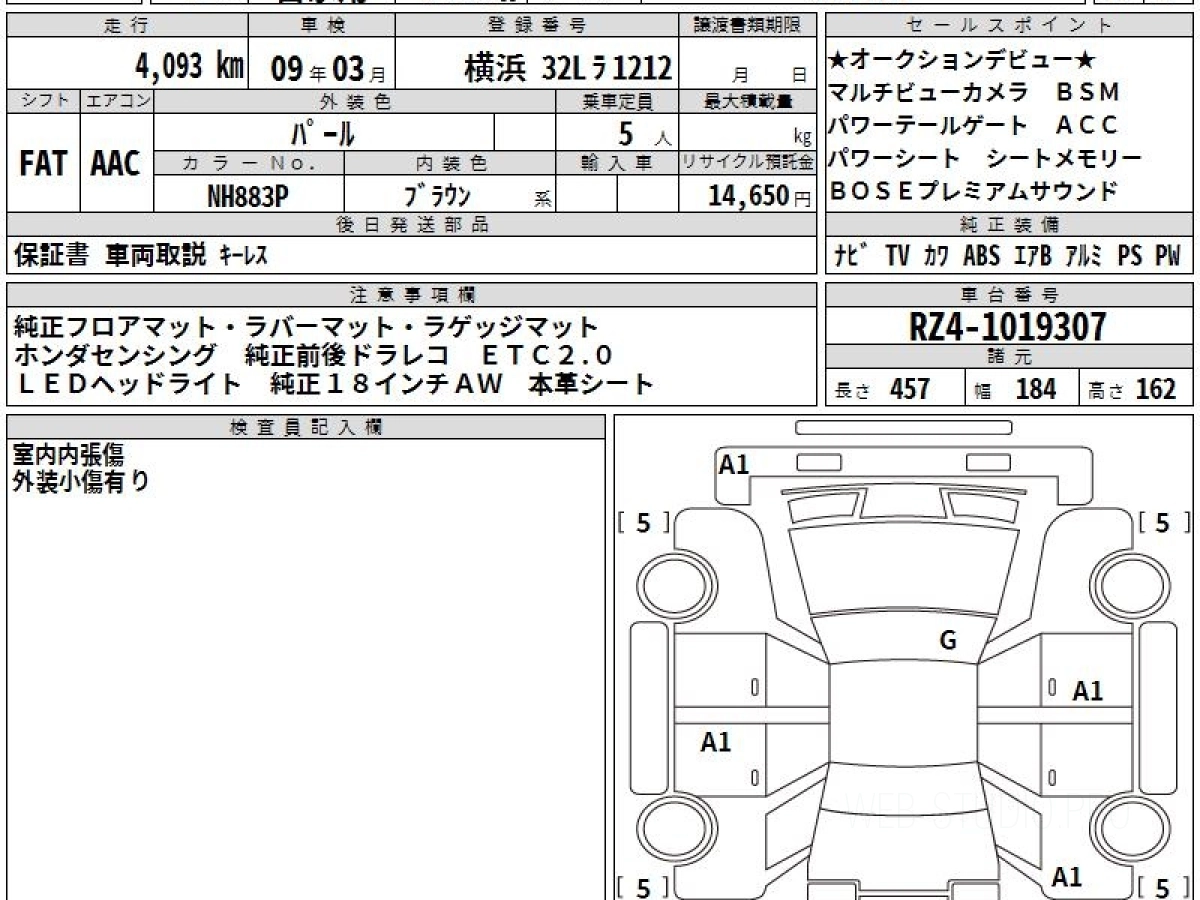
Task: Select the interior color ブラウン
Action: tap(437, 194)
